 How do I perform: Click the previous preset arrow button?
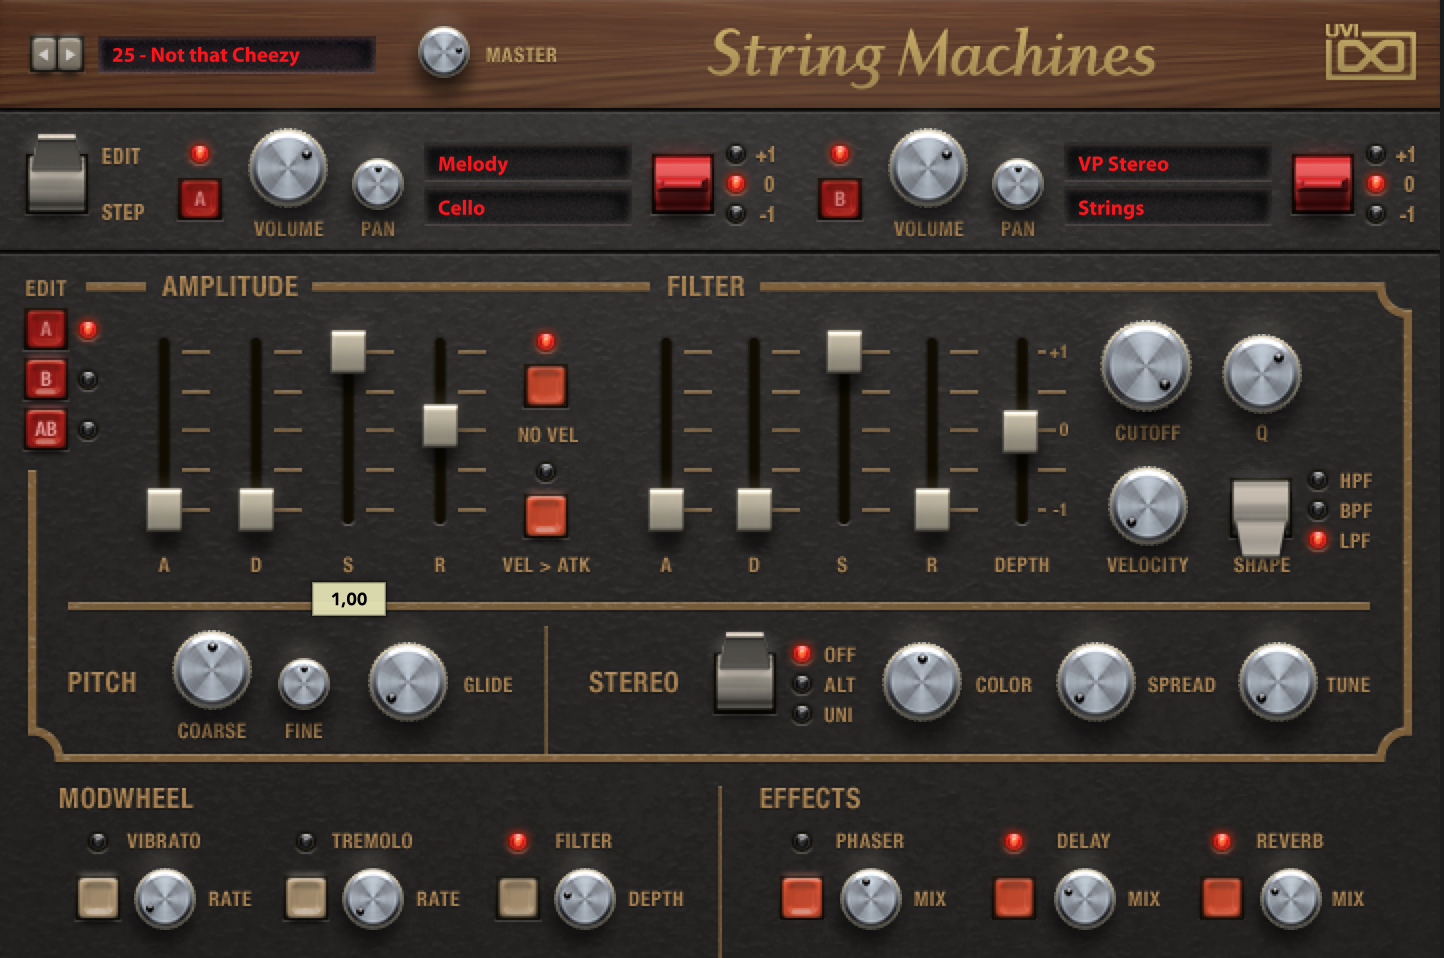(x=43, y=53)
